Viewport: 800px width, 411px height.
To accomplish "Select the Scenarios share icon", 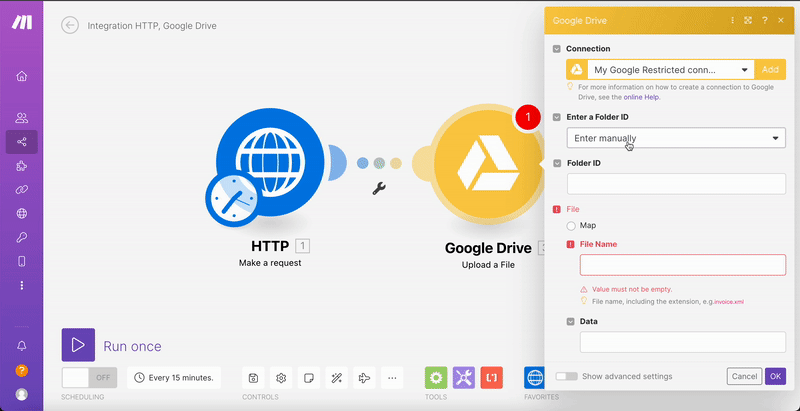I will pos(21,142).
